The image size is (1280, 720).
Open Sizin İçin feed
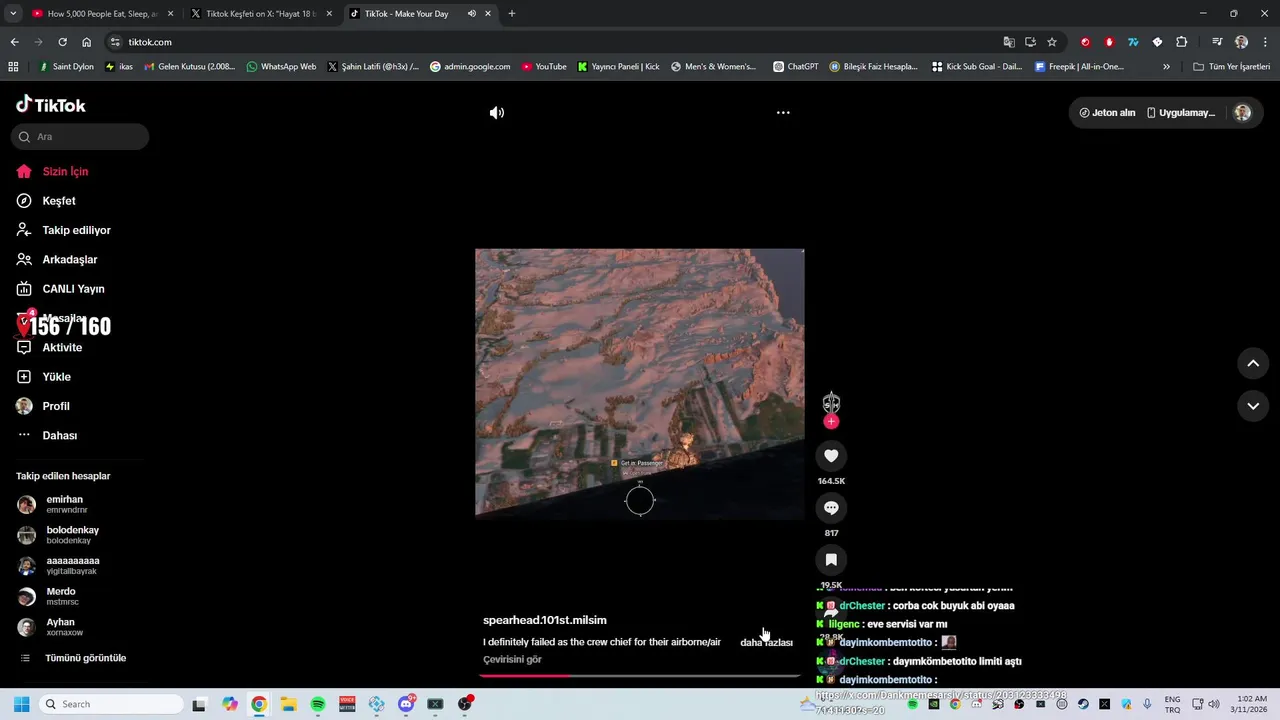[x=52, y=171]
